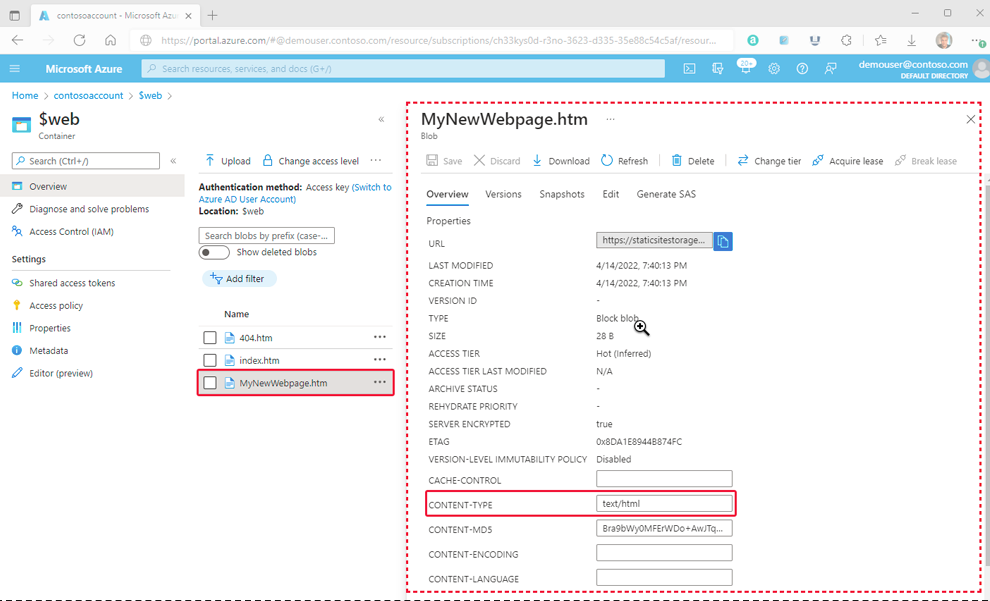Download the MyNewWebpage.htm blob
This screenshot has height=601, width=990.
click(x=561, y=161)
